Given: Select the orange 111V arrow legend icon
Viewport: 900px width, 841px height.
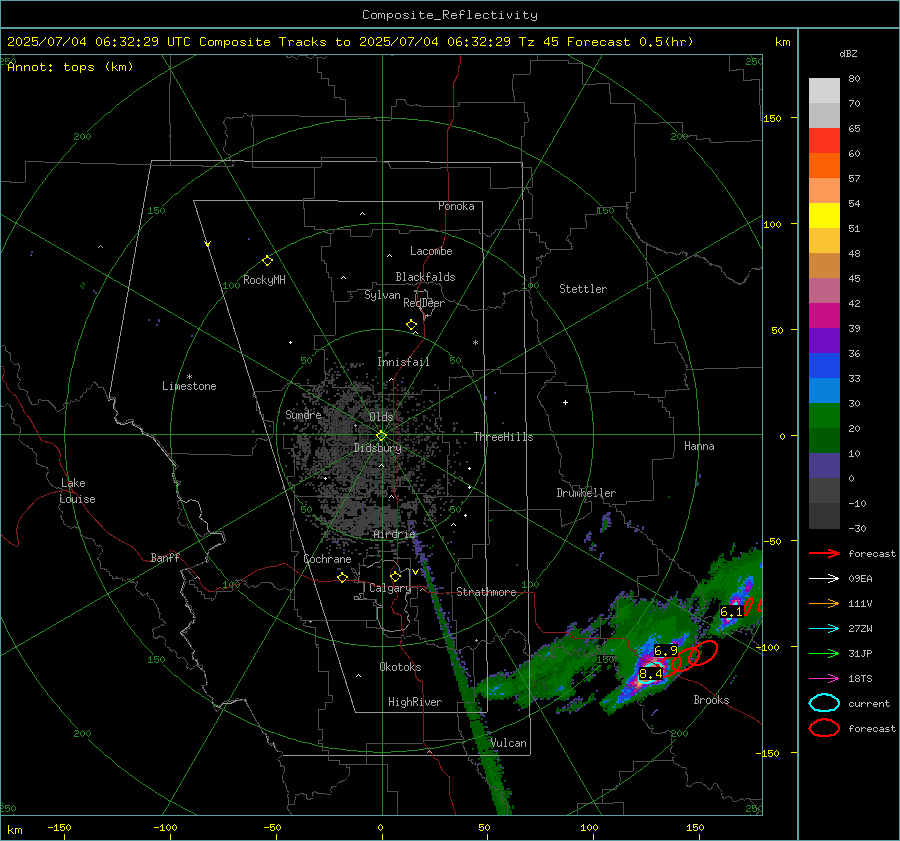Looking at the screenshot, I should [824, 603].
